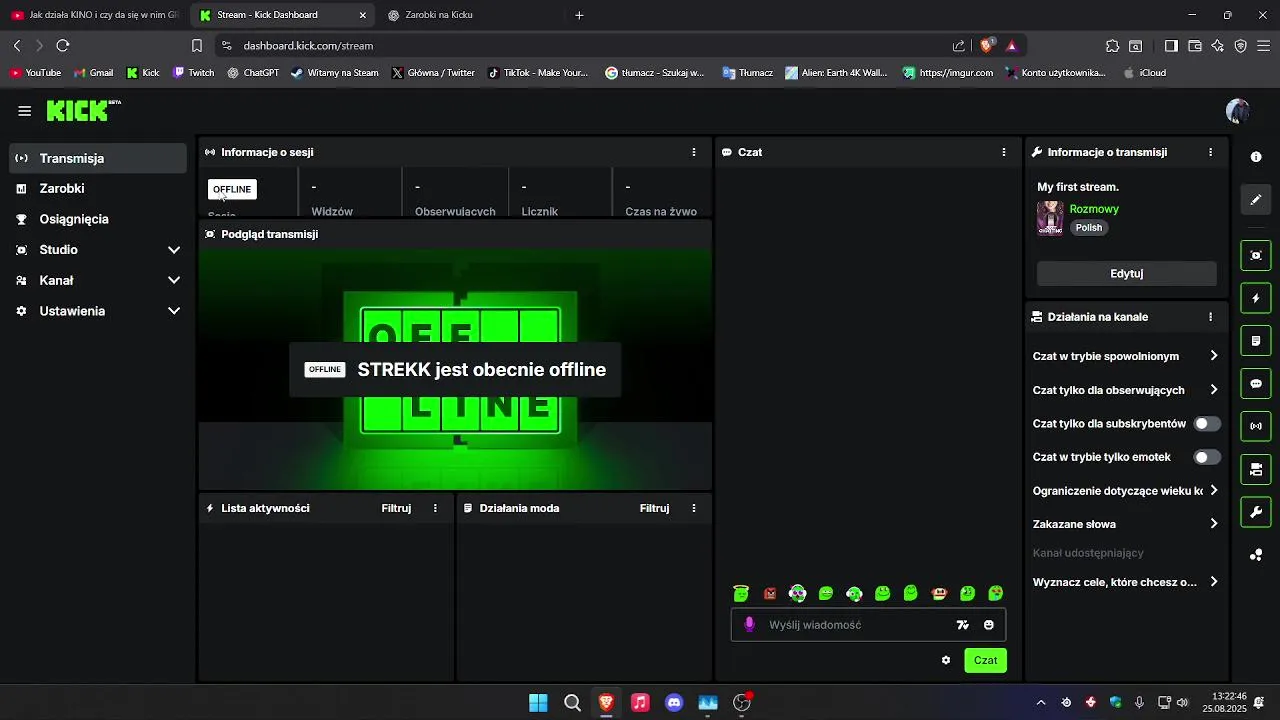
Task: Open Ograniczenie dotyczące wieku options
Action: coord(1126,491)
